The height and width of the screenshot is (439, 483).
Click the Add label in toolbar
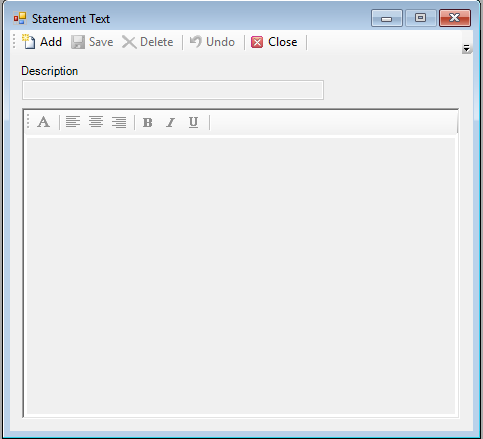click(x=51, y=42)
